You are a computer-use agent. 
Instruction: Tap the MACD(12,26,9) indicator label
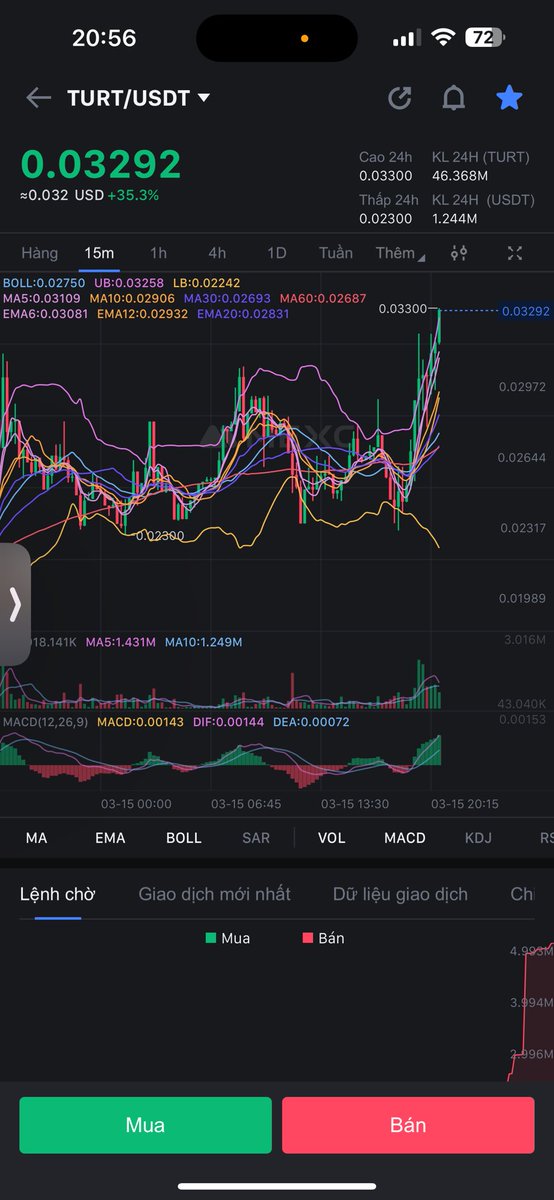(x=45, y=721)
